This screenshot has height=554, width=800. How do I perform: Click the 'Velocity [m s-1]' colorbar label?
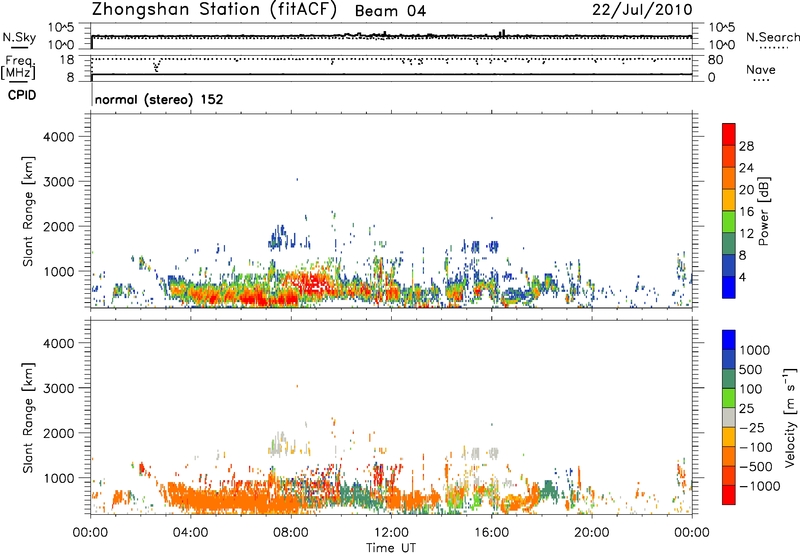[x=790, y=417]
